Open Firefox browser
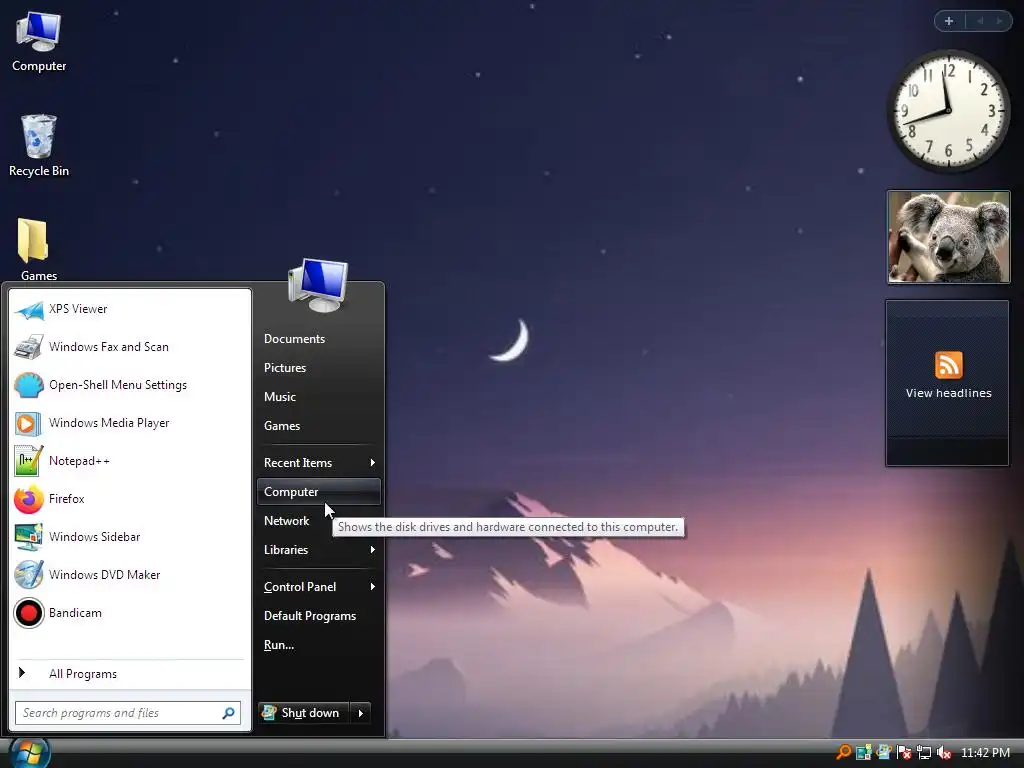 [130, 499]
